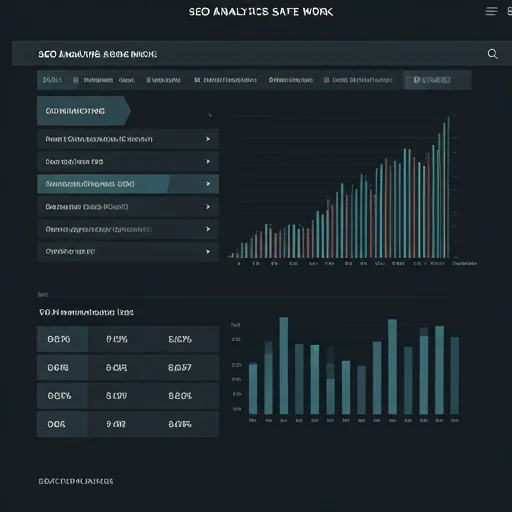
Task: Click the first cell in the table's top row
Action: point(62,339)
